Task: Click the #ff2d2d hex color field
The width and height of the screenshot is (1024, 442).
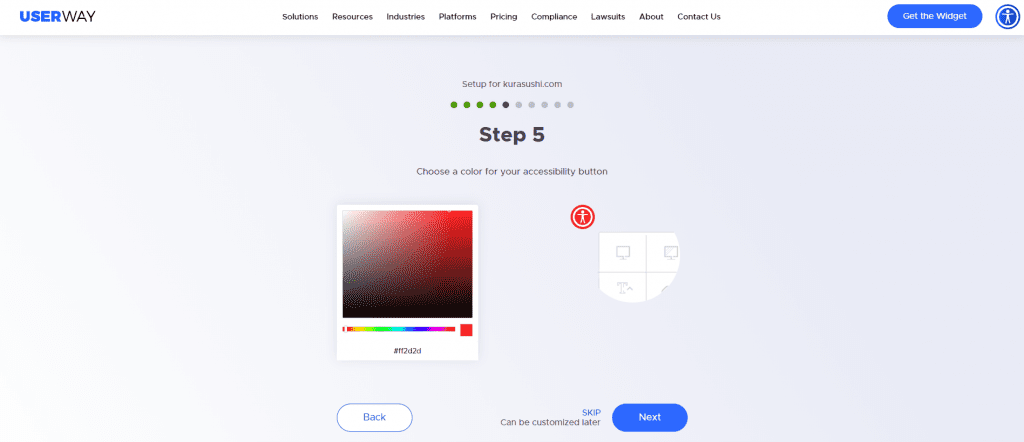Action: (408, 351)
